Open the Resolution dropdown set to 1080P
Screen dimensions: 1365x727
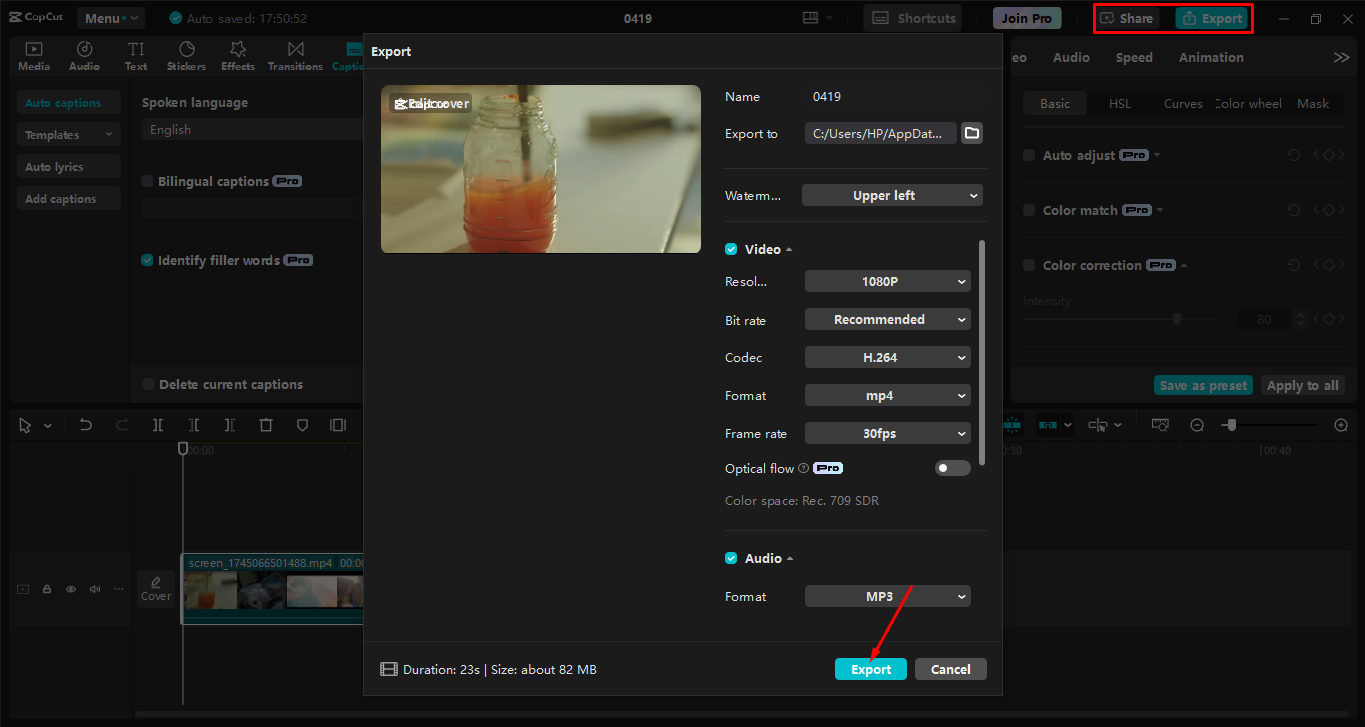[887, 281]
